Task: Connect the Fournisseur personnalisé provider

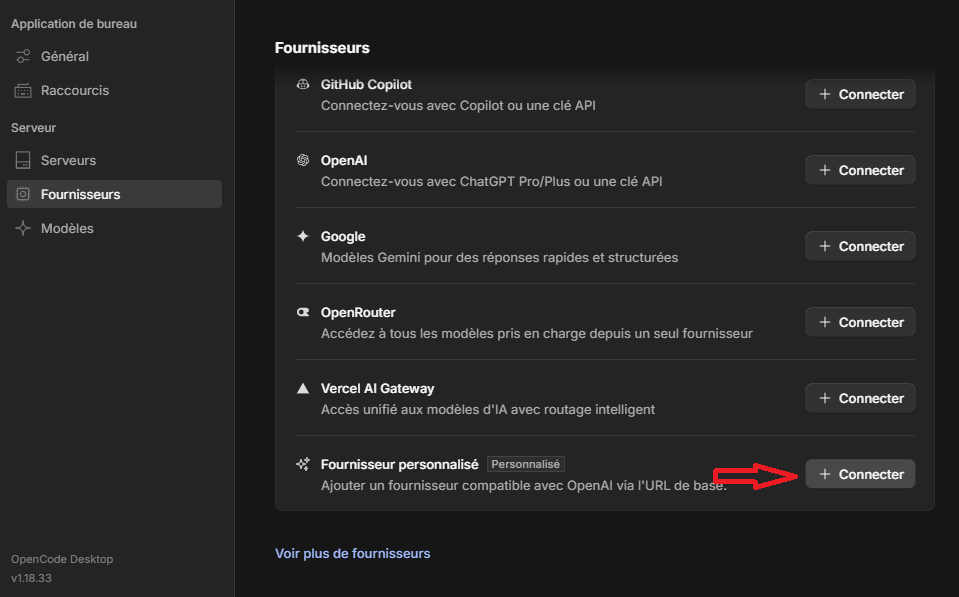Action: tap(860, 474)
